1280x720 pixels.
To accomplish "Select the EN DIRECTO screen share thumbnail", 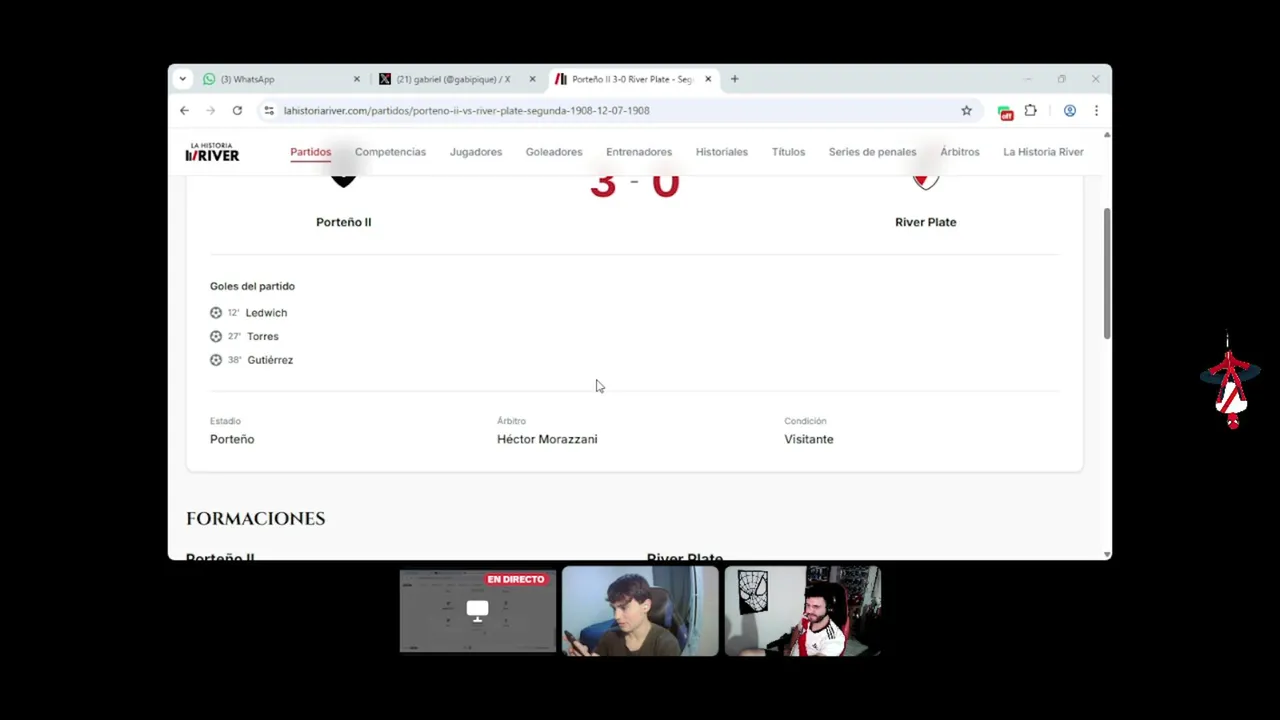I will coord(478,611).
